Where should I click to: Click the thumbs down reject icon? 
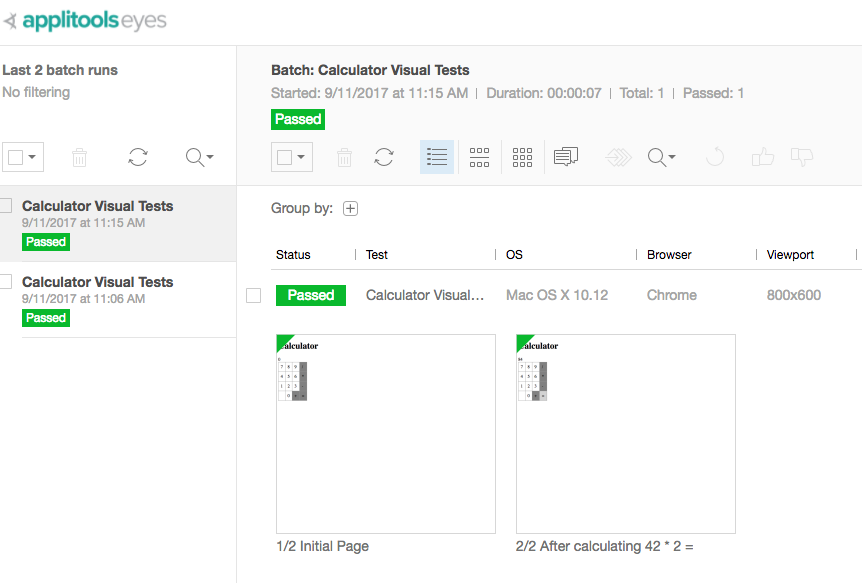801,157
